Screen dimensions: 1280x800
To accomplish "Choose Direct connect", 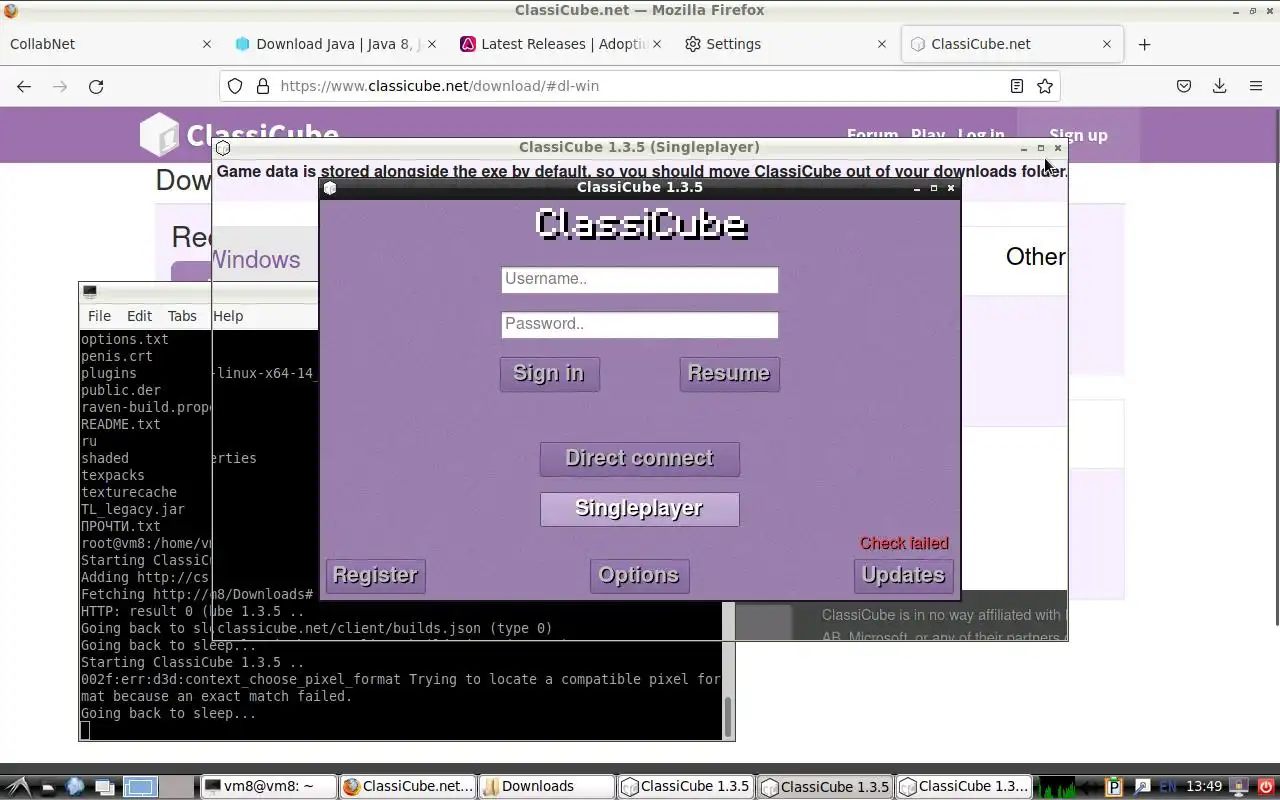I will coord(639,459).
